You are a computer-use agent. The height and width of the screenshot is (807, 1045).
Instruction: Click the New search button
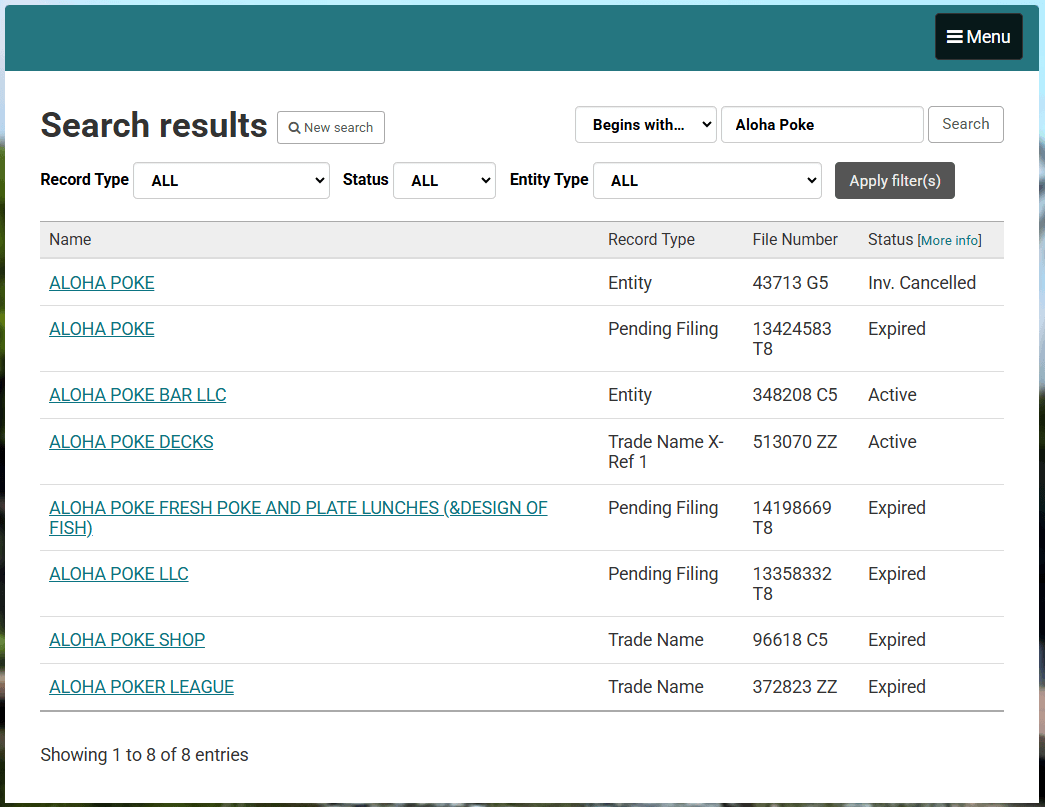click(x=330, y=127)
